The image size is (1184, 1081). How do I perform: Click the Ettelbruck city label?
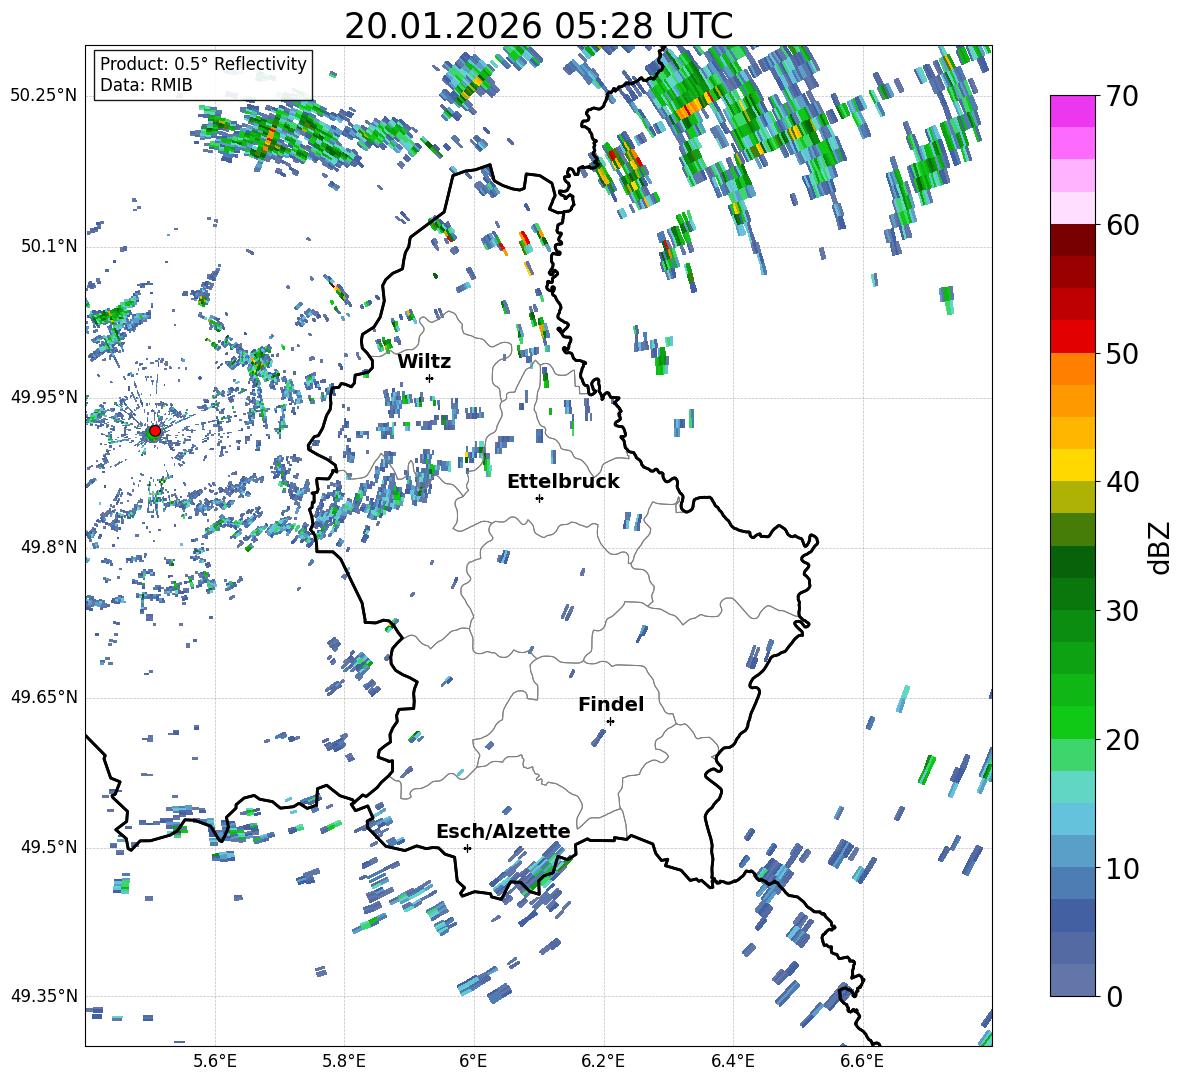coord(563,481)
